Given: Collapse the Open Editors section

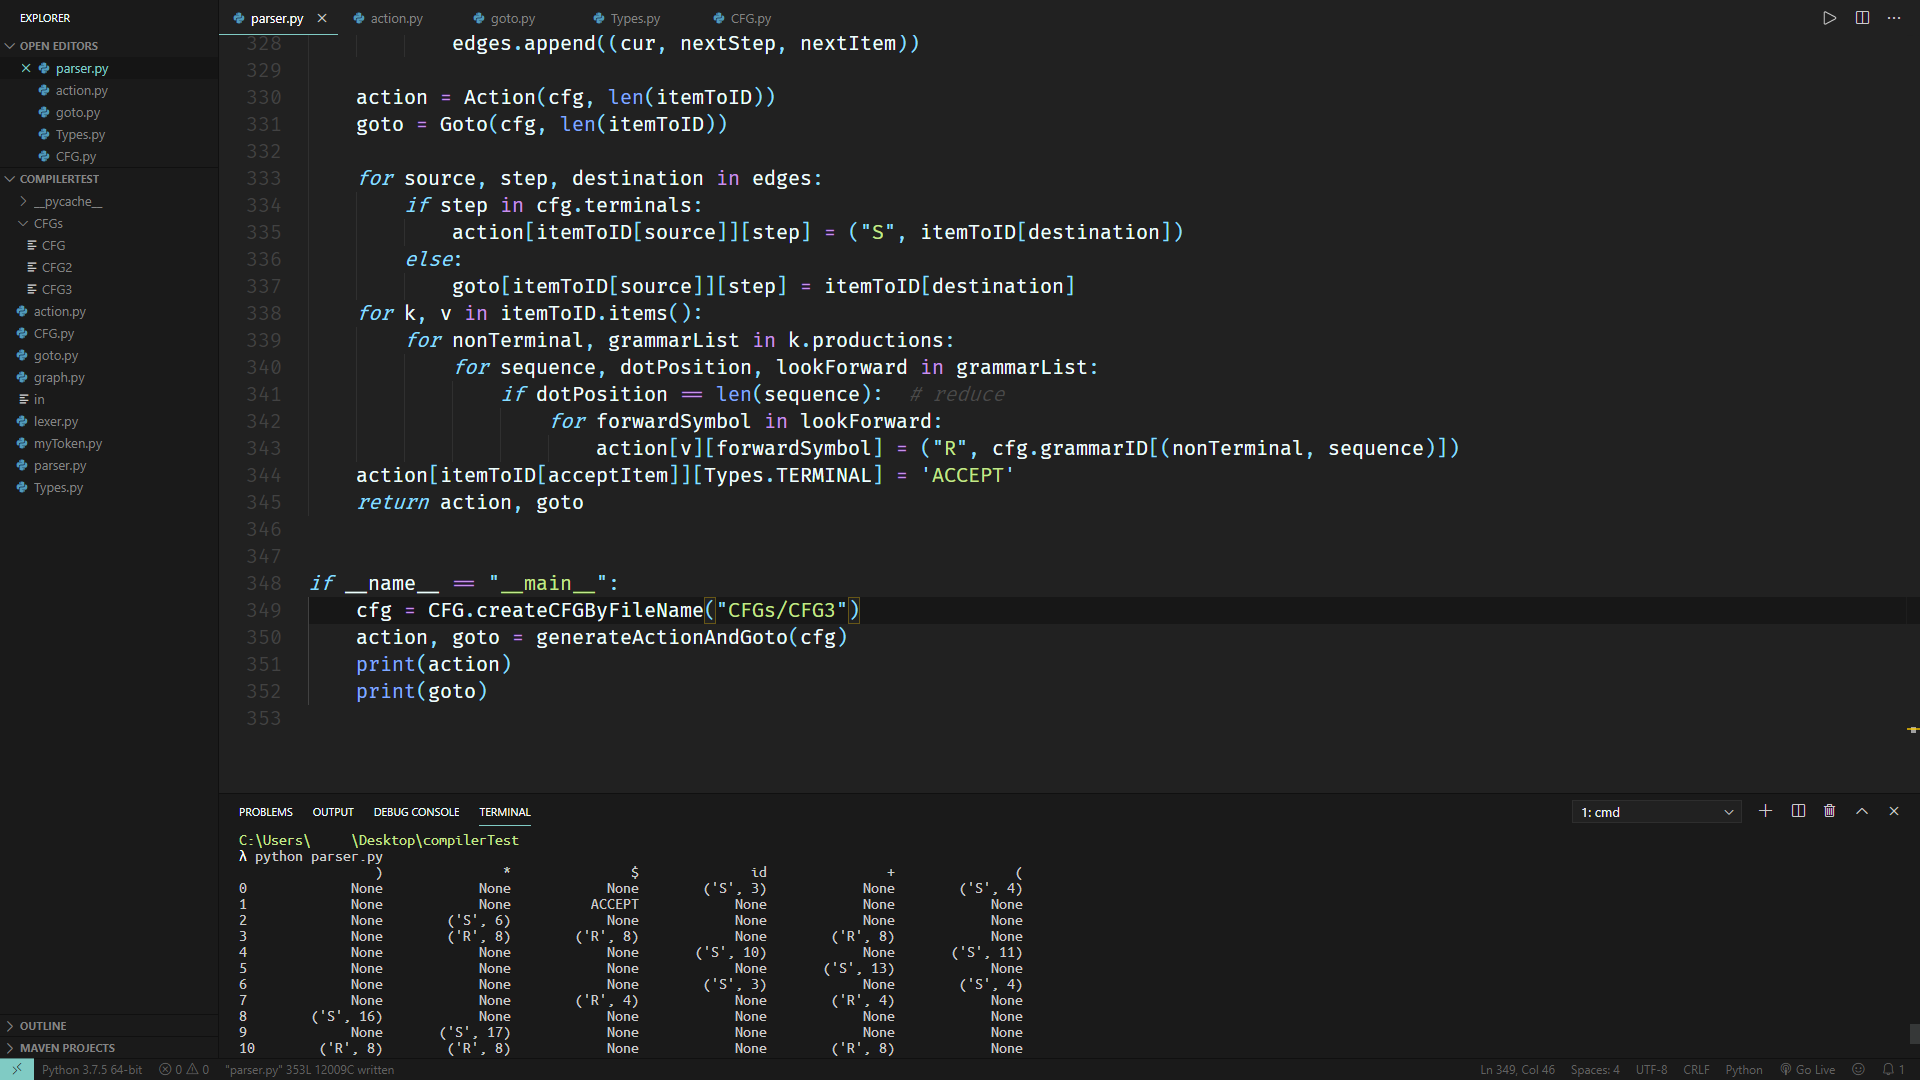Looking at the screenshot, I should 108,46.
